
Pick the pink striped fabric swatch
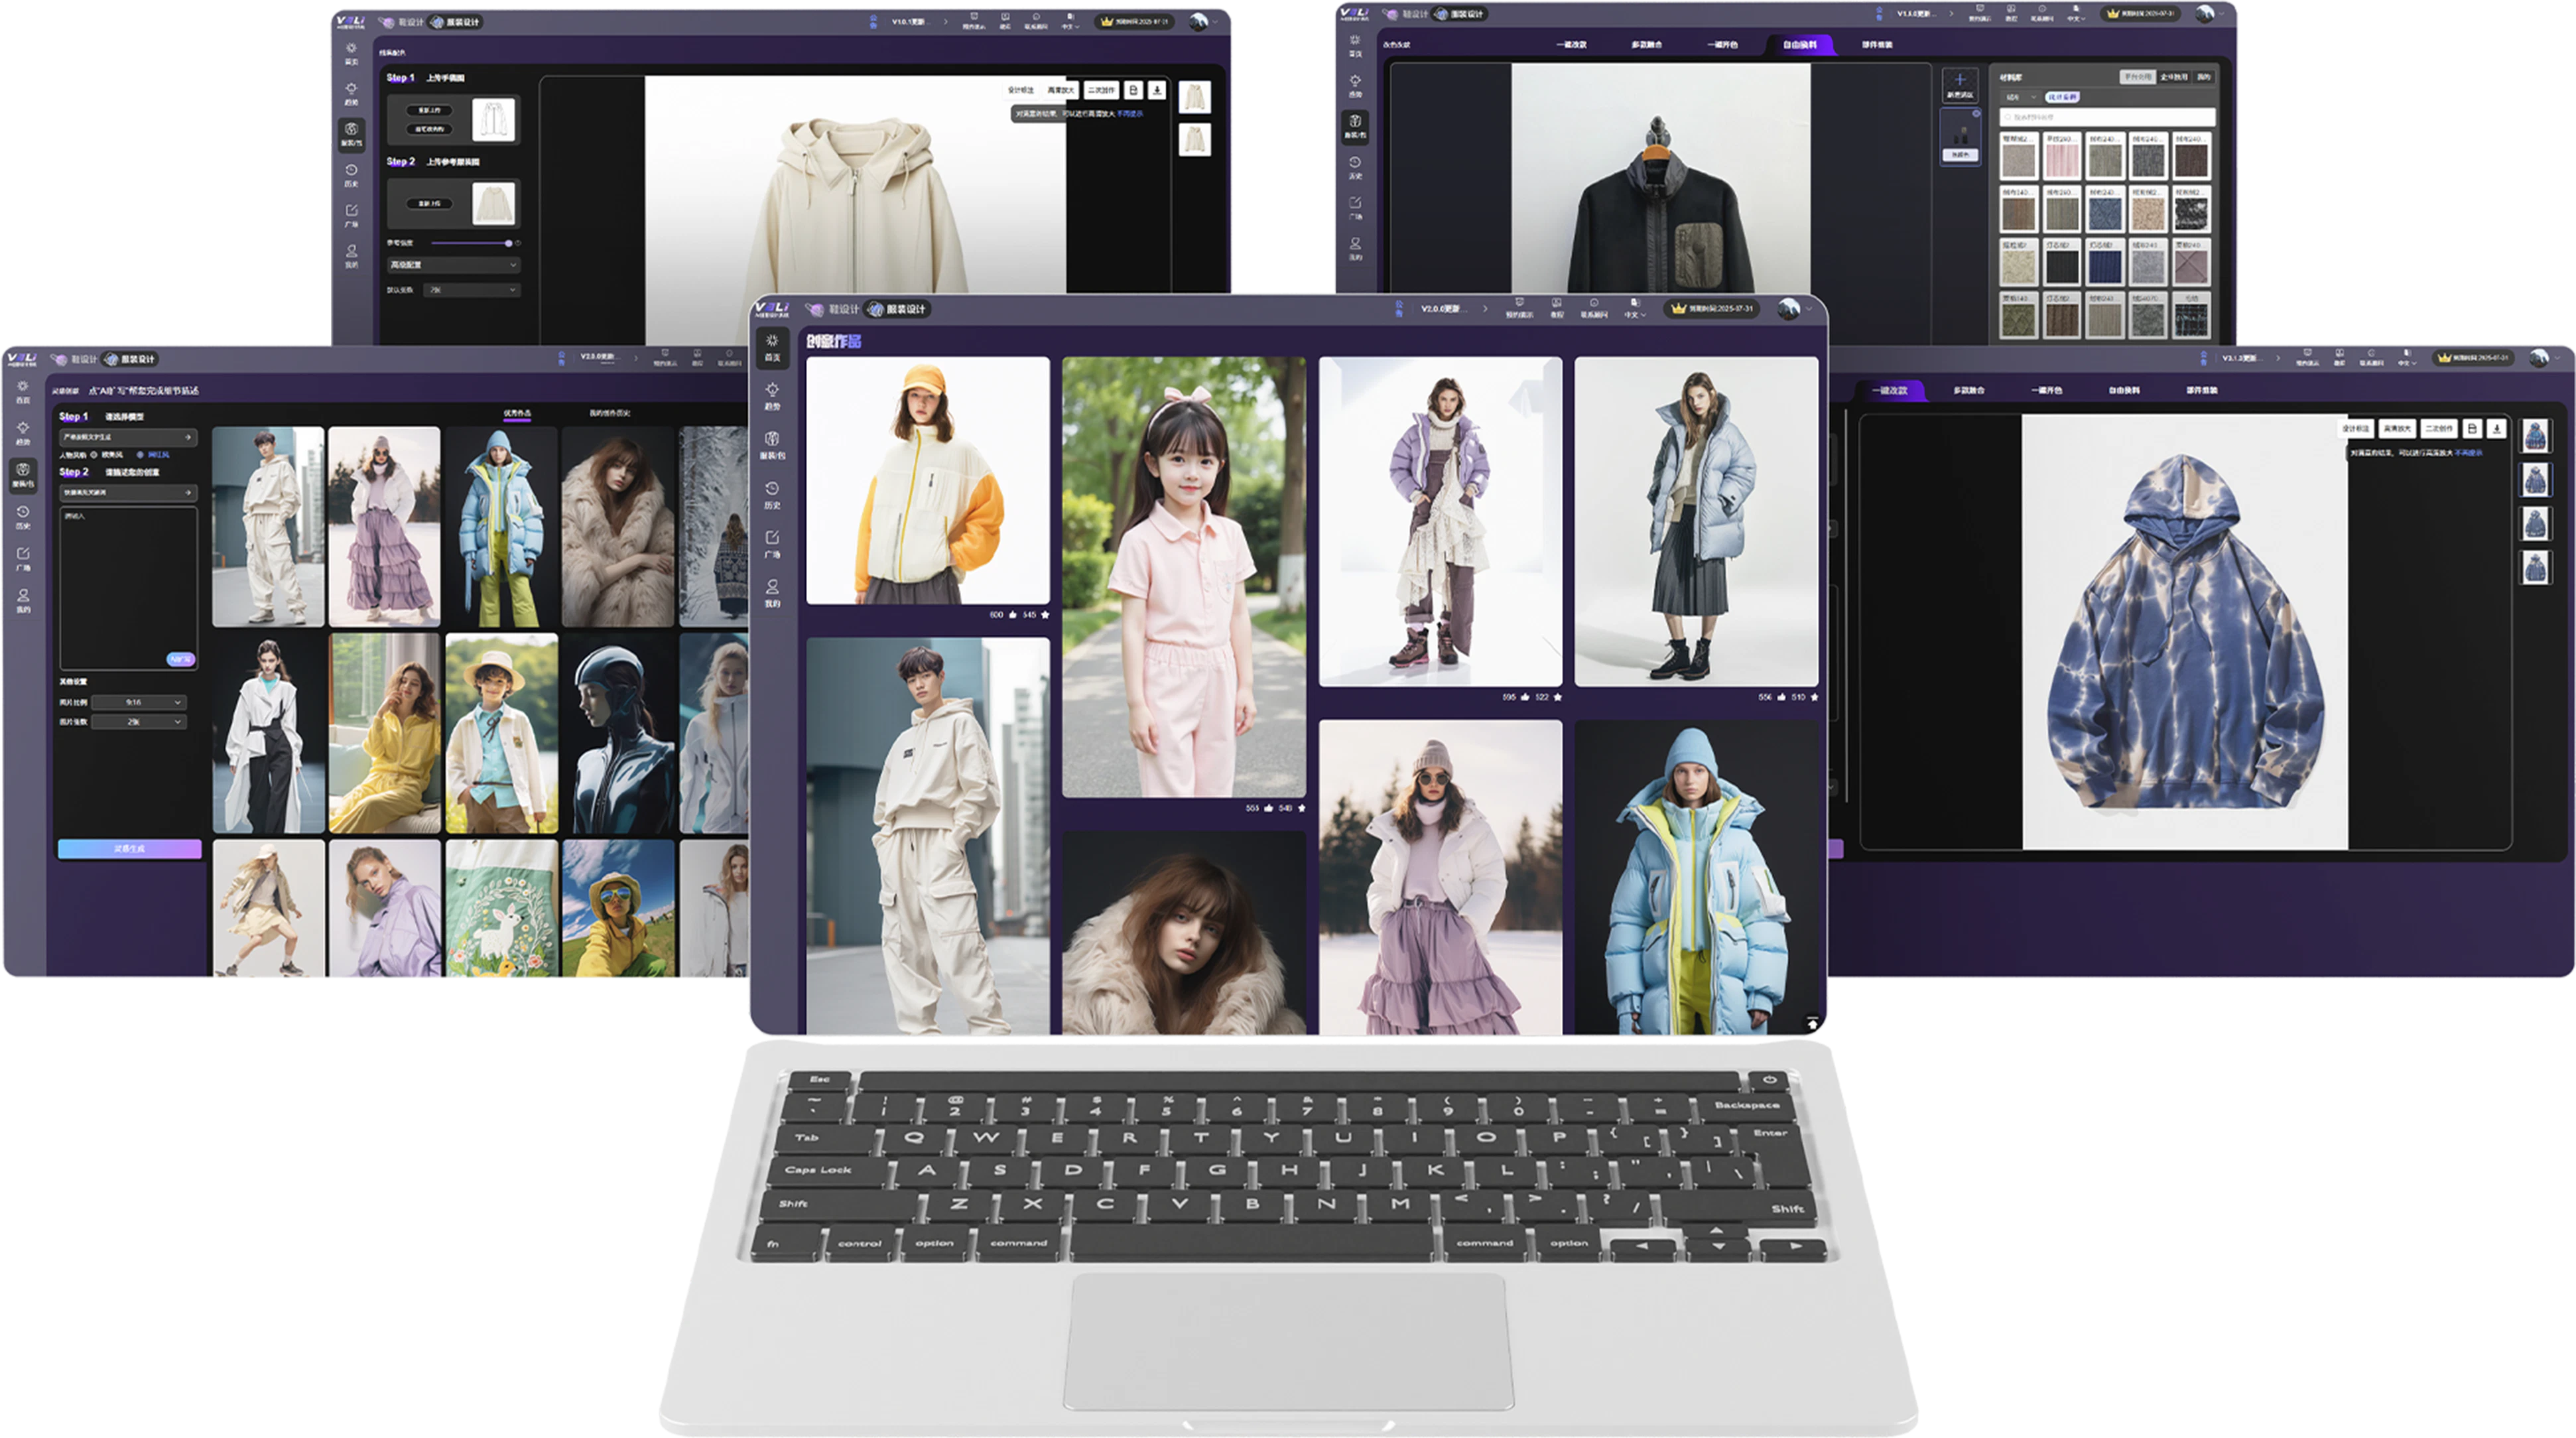[x=2062, y=160]
